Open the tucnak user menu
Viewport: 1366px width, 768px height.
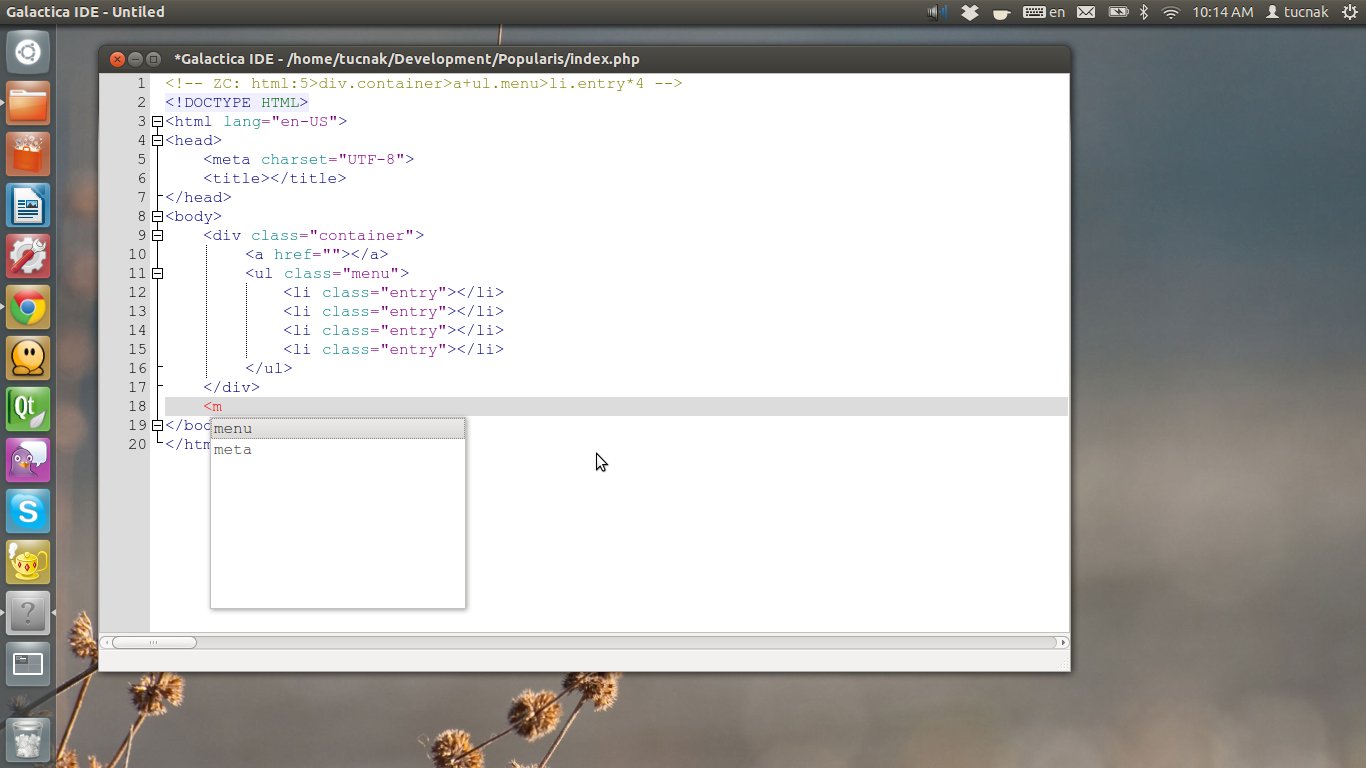pyautogui.click(x=1297, y=12)
